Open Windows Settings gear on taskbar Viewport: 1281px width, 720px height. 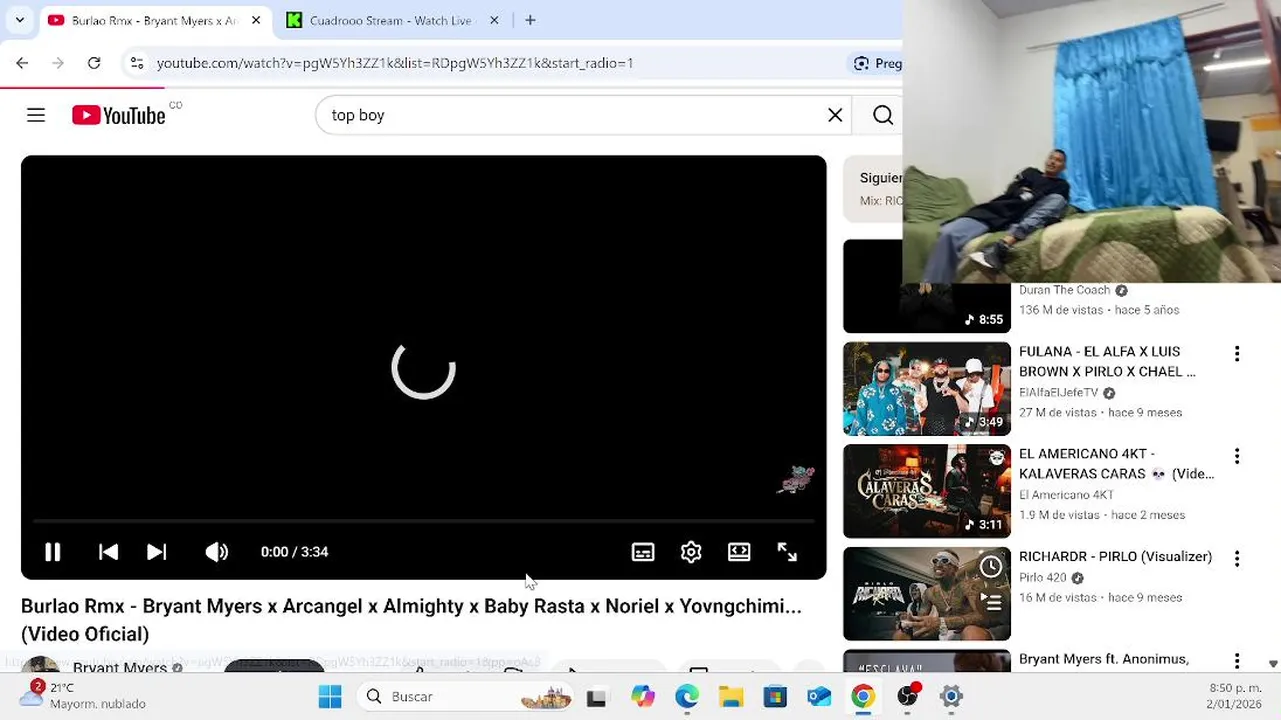click(951, 697)
